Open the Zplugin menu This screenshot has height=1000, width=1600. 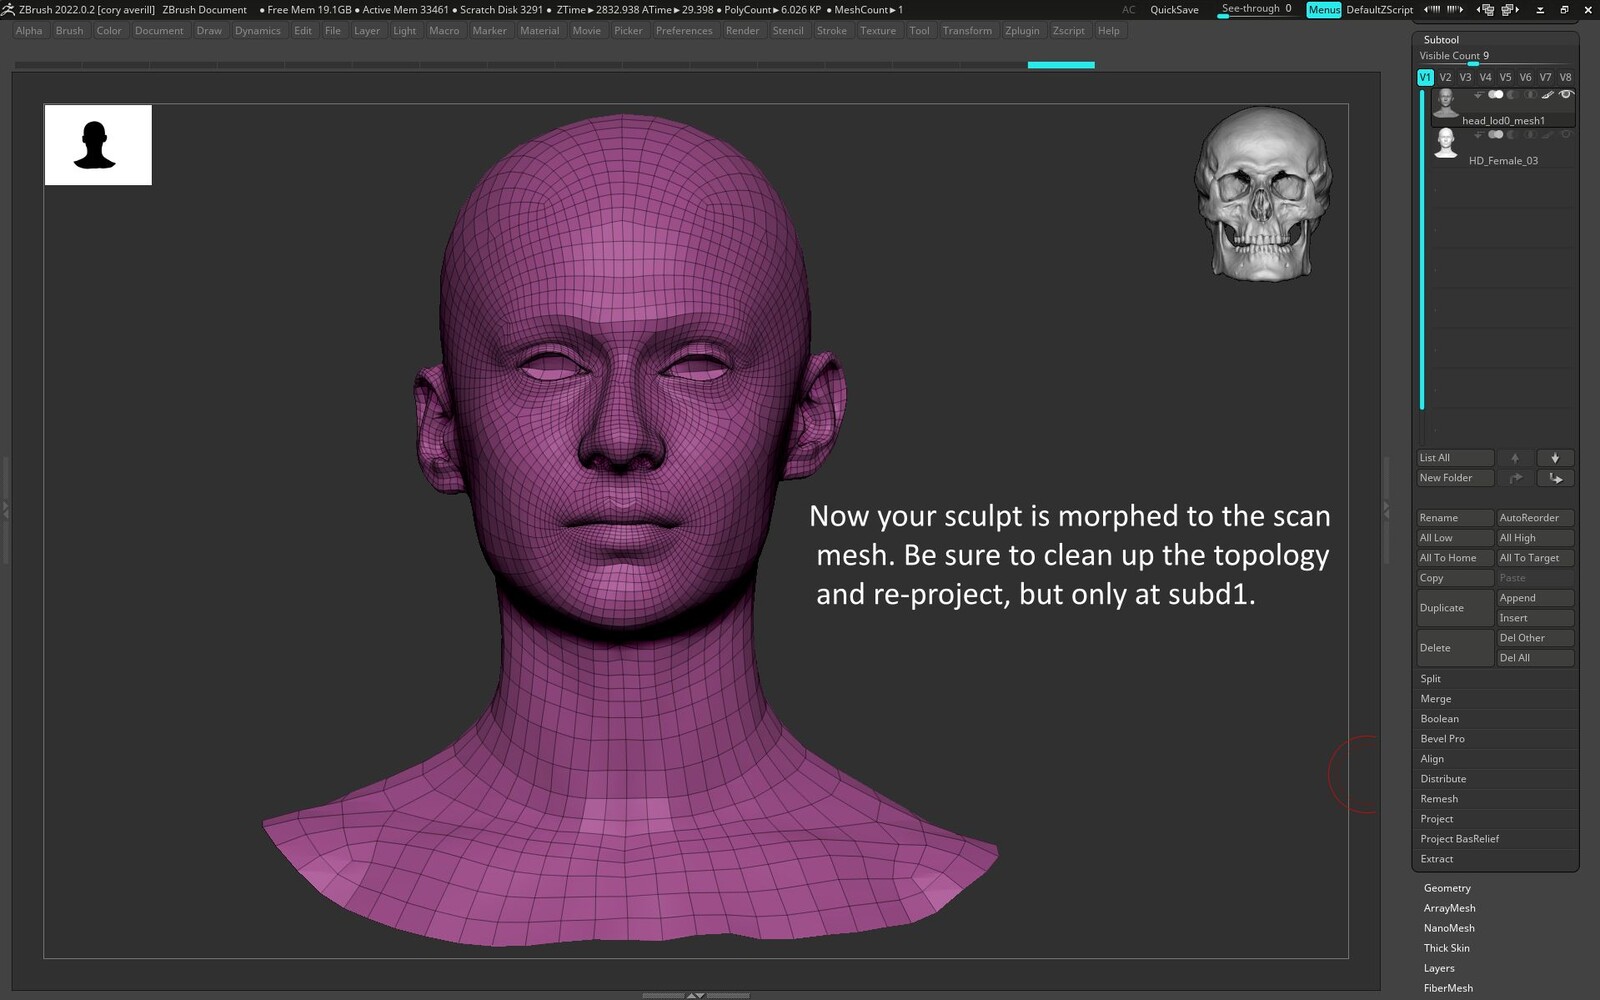pyautogui.click(x=1021, y=31)
